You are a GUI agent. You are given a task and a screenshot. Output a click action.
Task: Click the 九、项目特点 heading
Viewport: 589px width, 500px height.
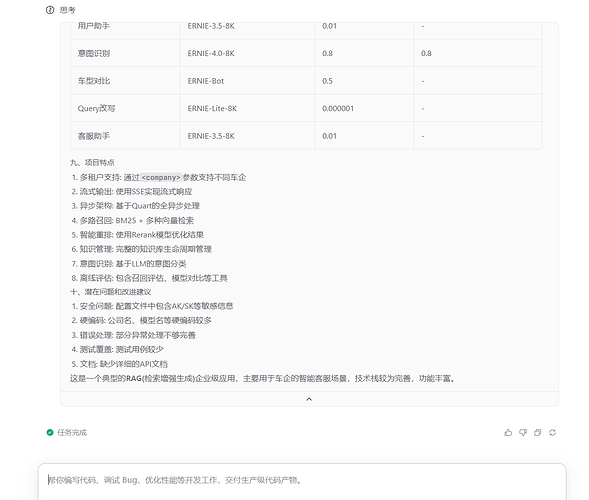pyautogui.click(x=92, y=163)
